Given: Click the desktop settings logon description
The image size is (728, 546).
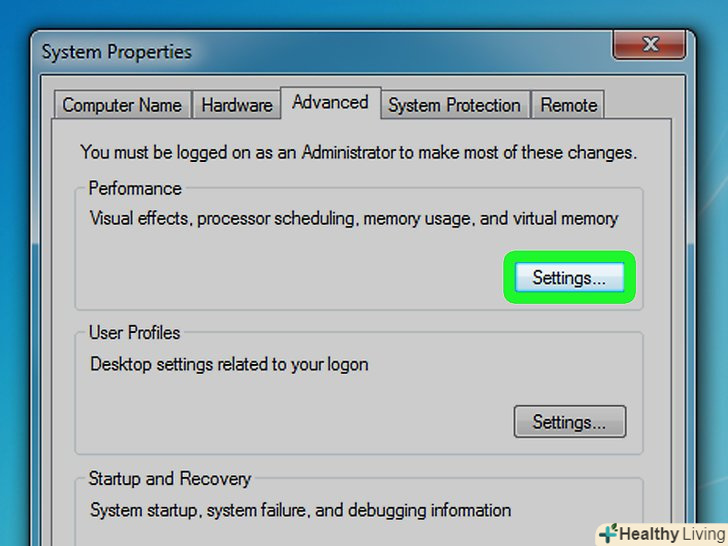Looking at the screenshot, I should (x=229, y=364).
